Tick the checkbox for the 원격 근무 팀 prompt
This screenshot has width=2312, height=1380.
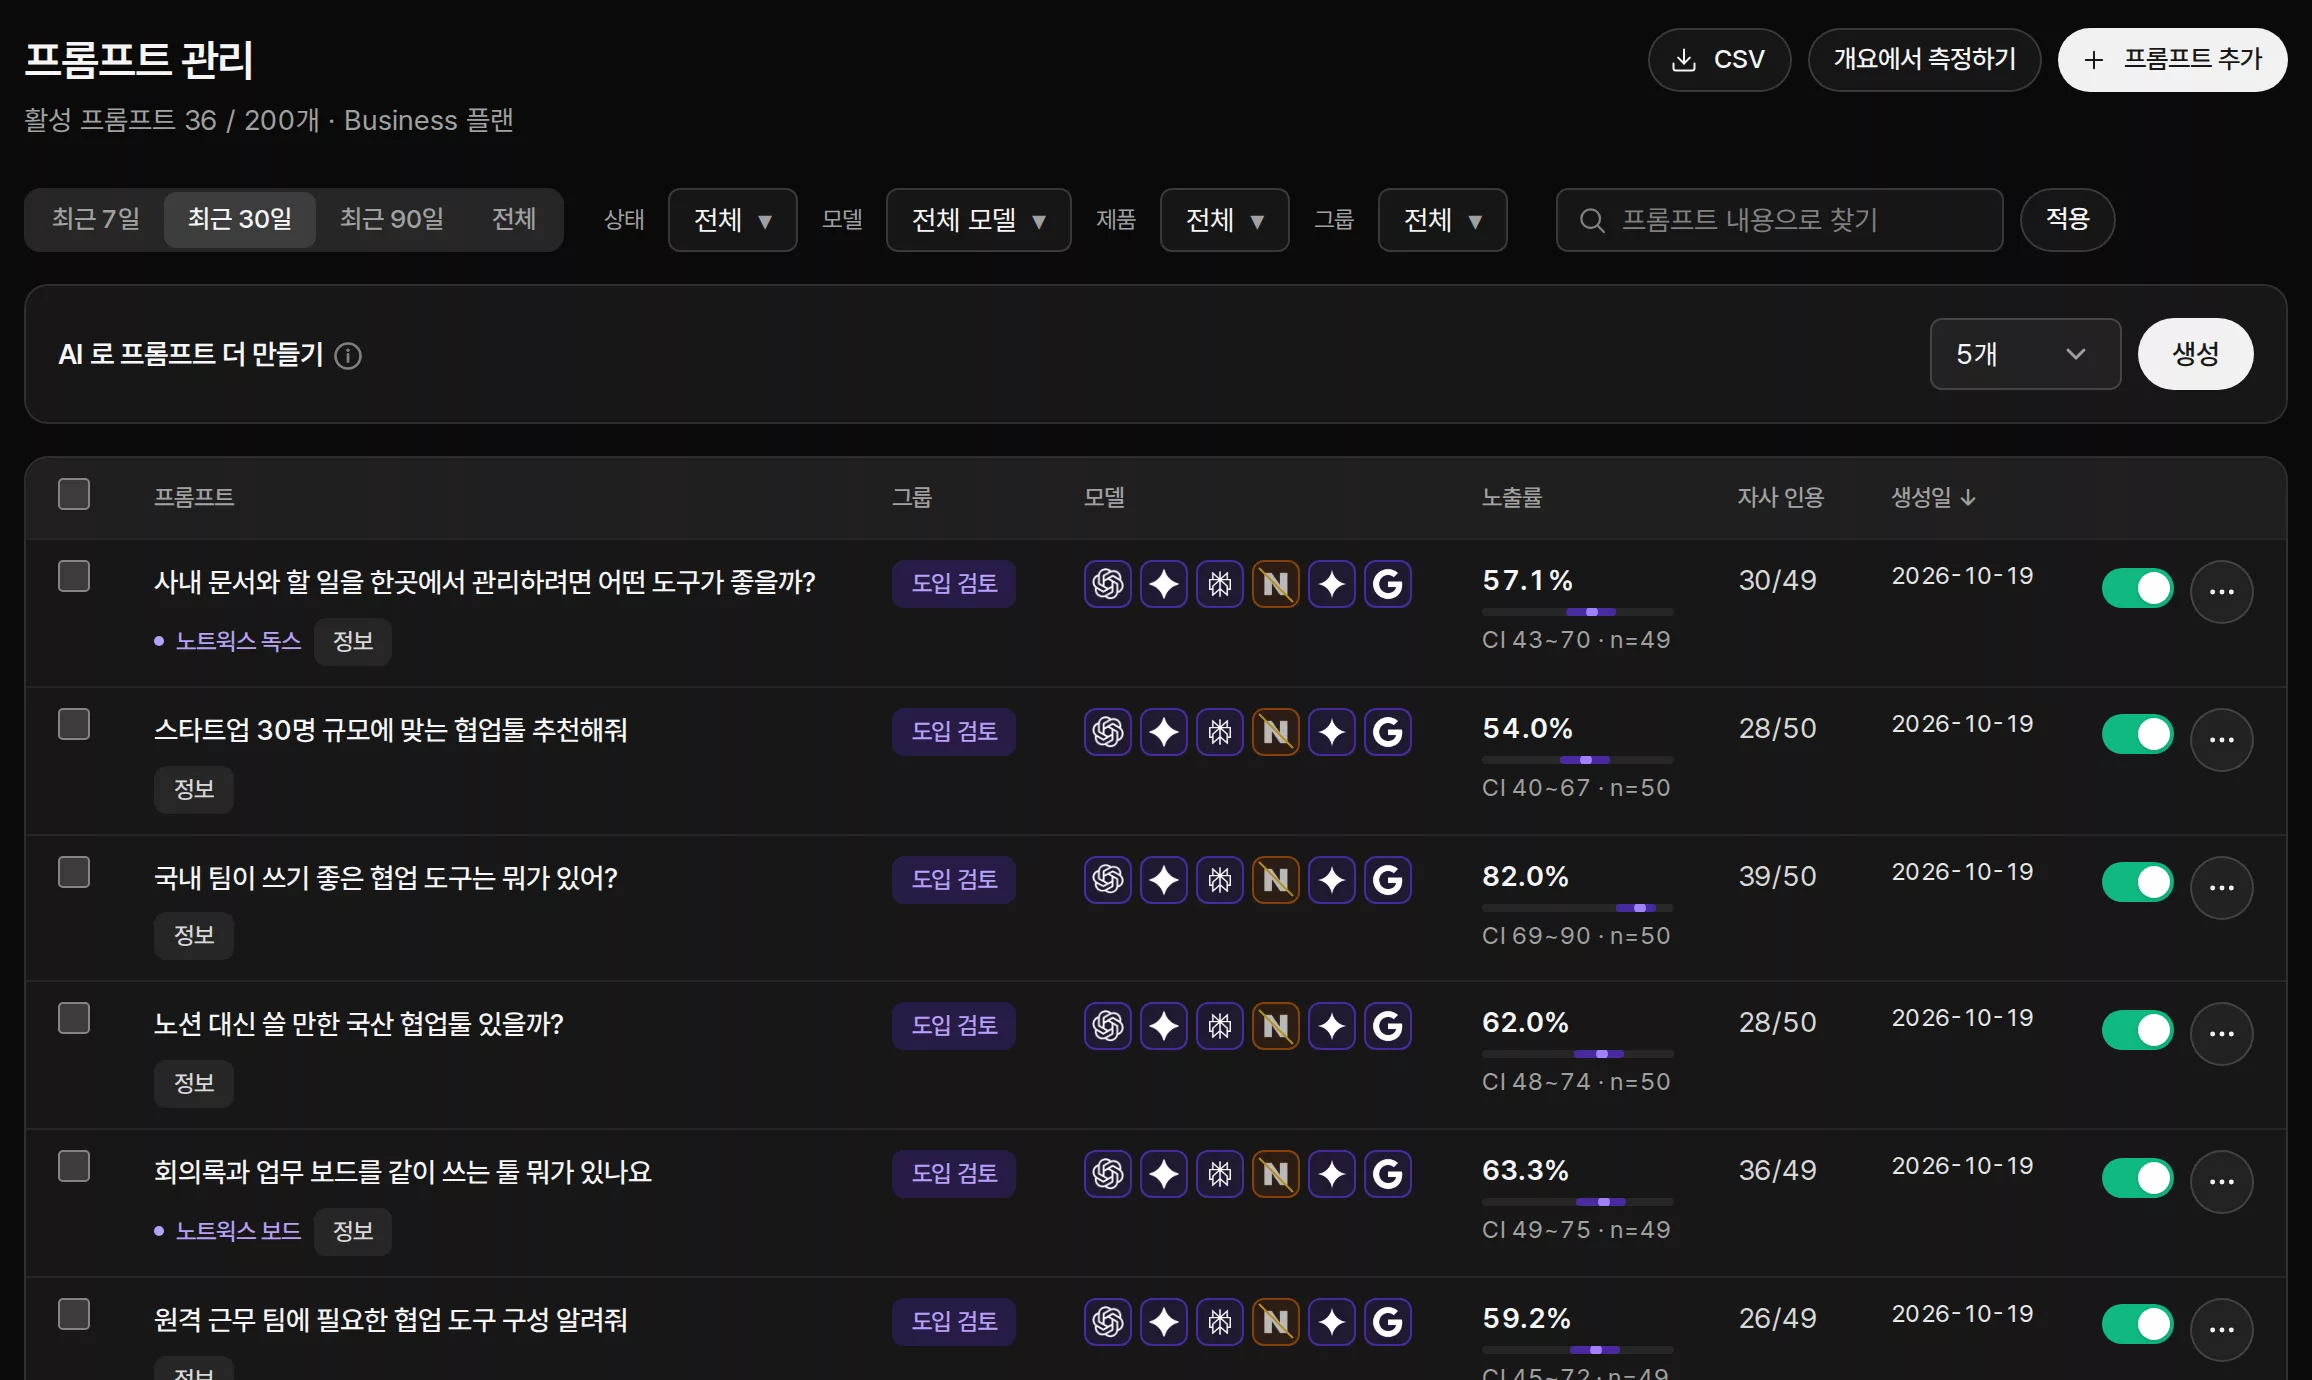coord(74,1314)
